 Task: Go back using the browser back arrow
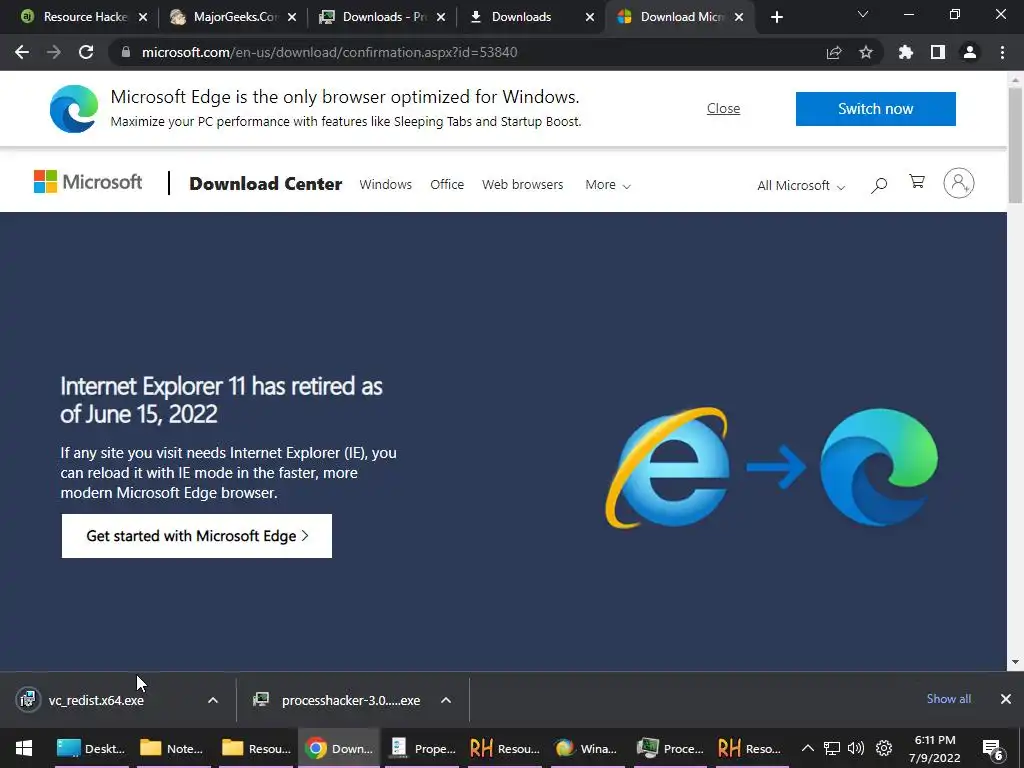[x=22, y=52]
